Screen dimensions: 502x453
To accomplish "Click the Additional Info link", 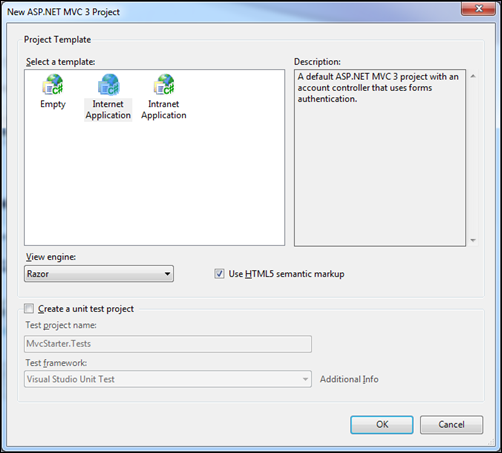I will pyautogui.click(x=349, y=379).
